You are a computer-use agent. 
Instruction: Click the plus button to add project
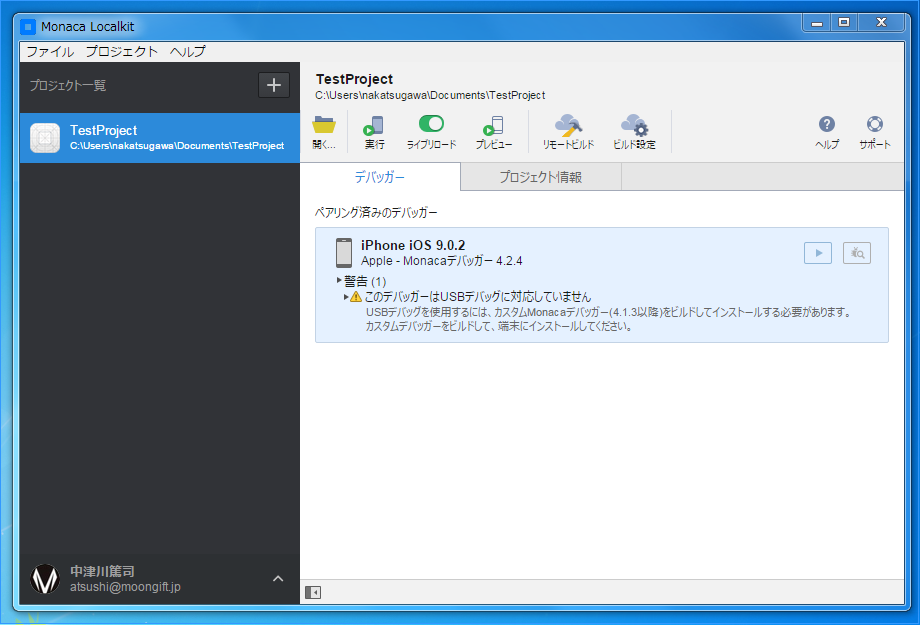[x=274, y=85]
